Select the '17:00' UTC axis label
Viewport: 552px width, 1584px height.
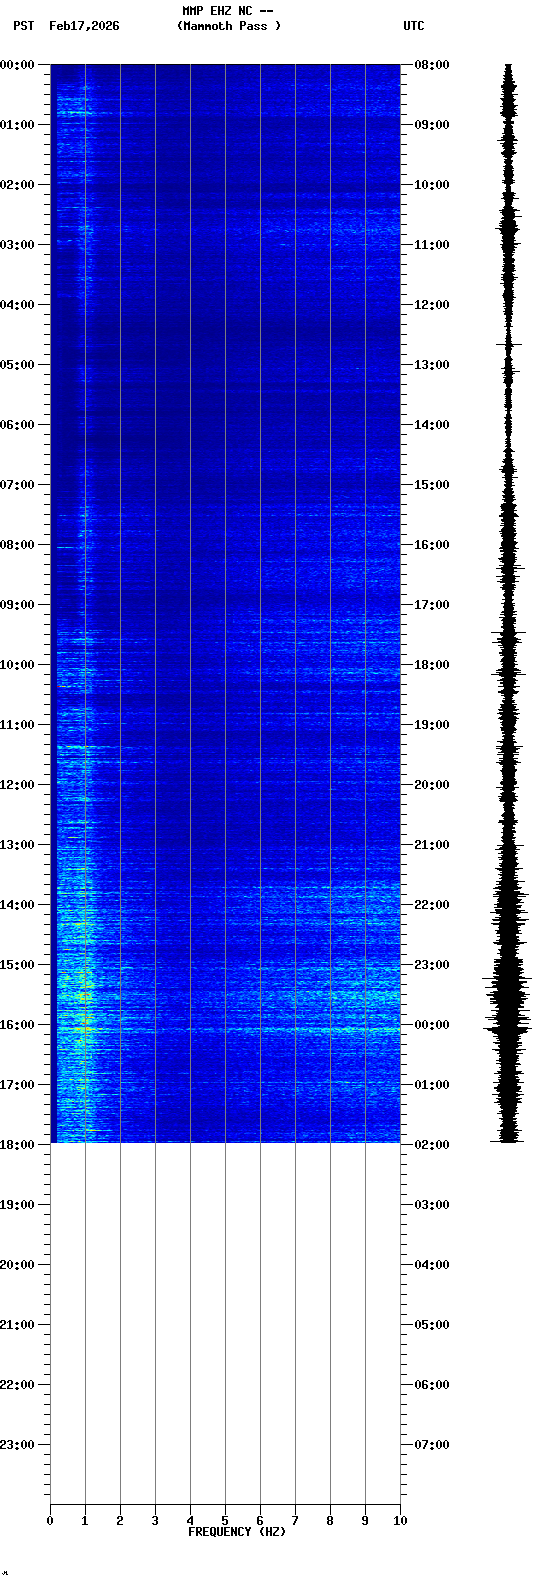pyautogui.click(x=432, y=605)
